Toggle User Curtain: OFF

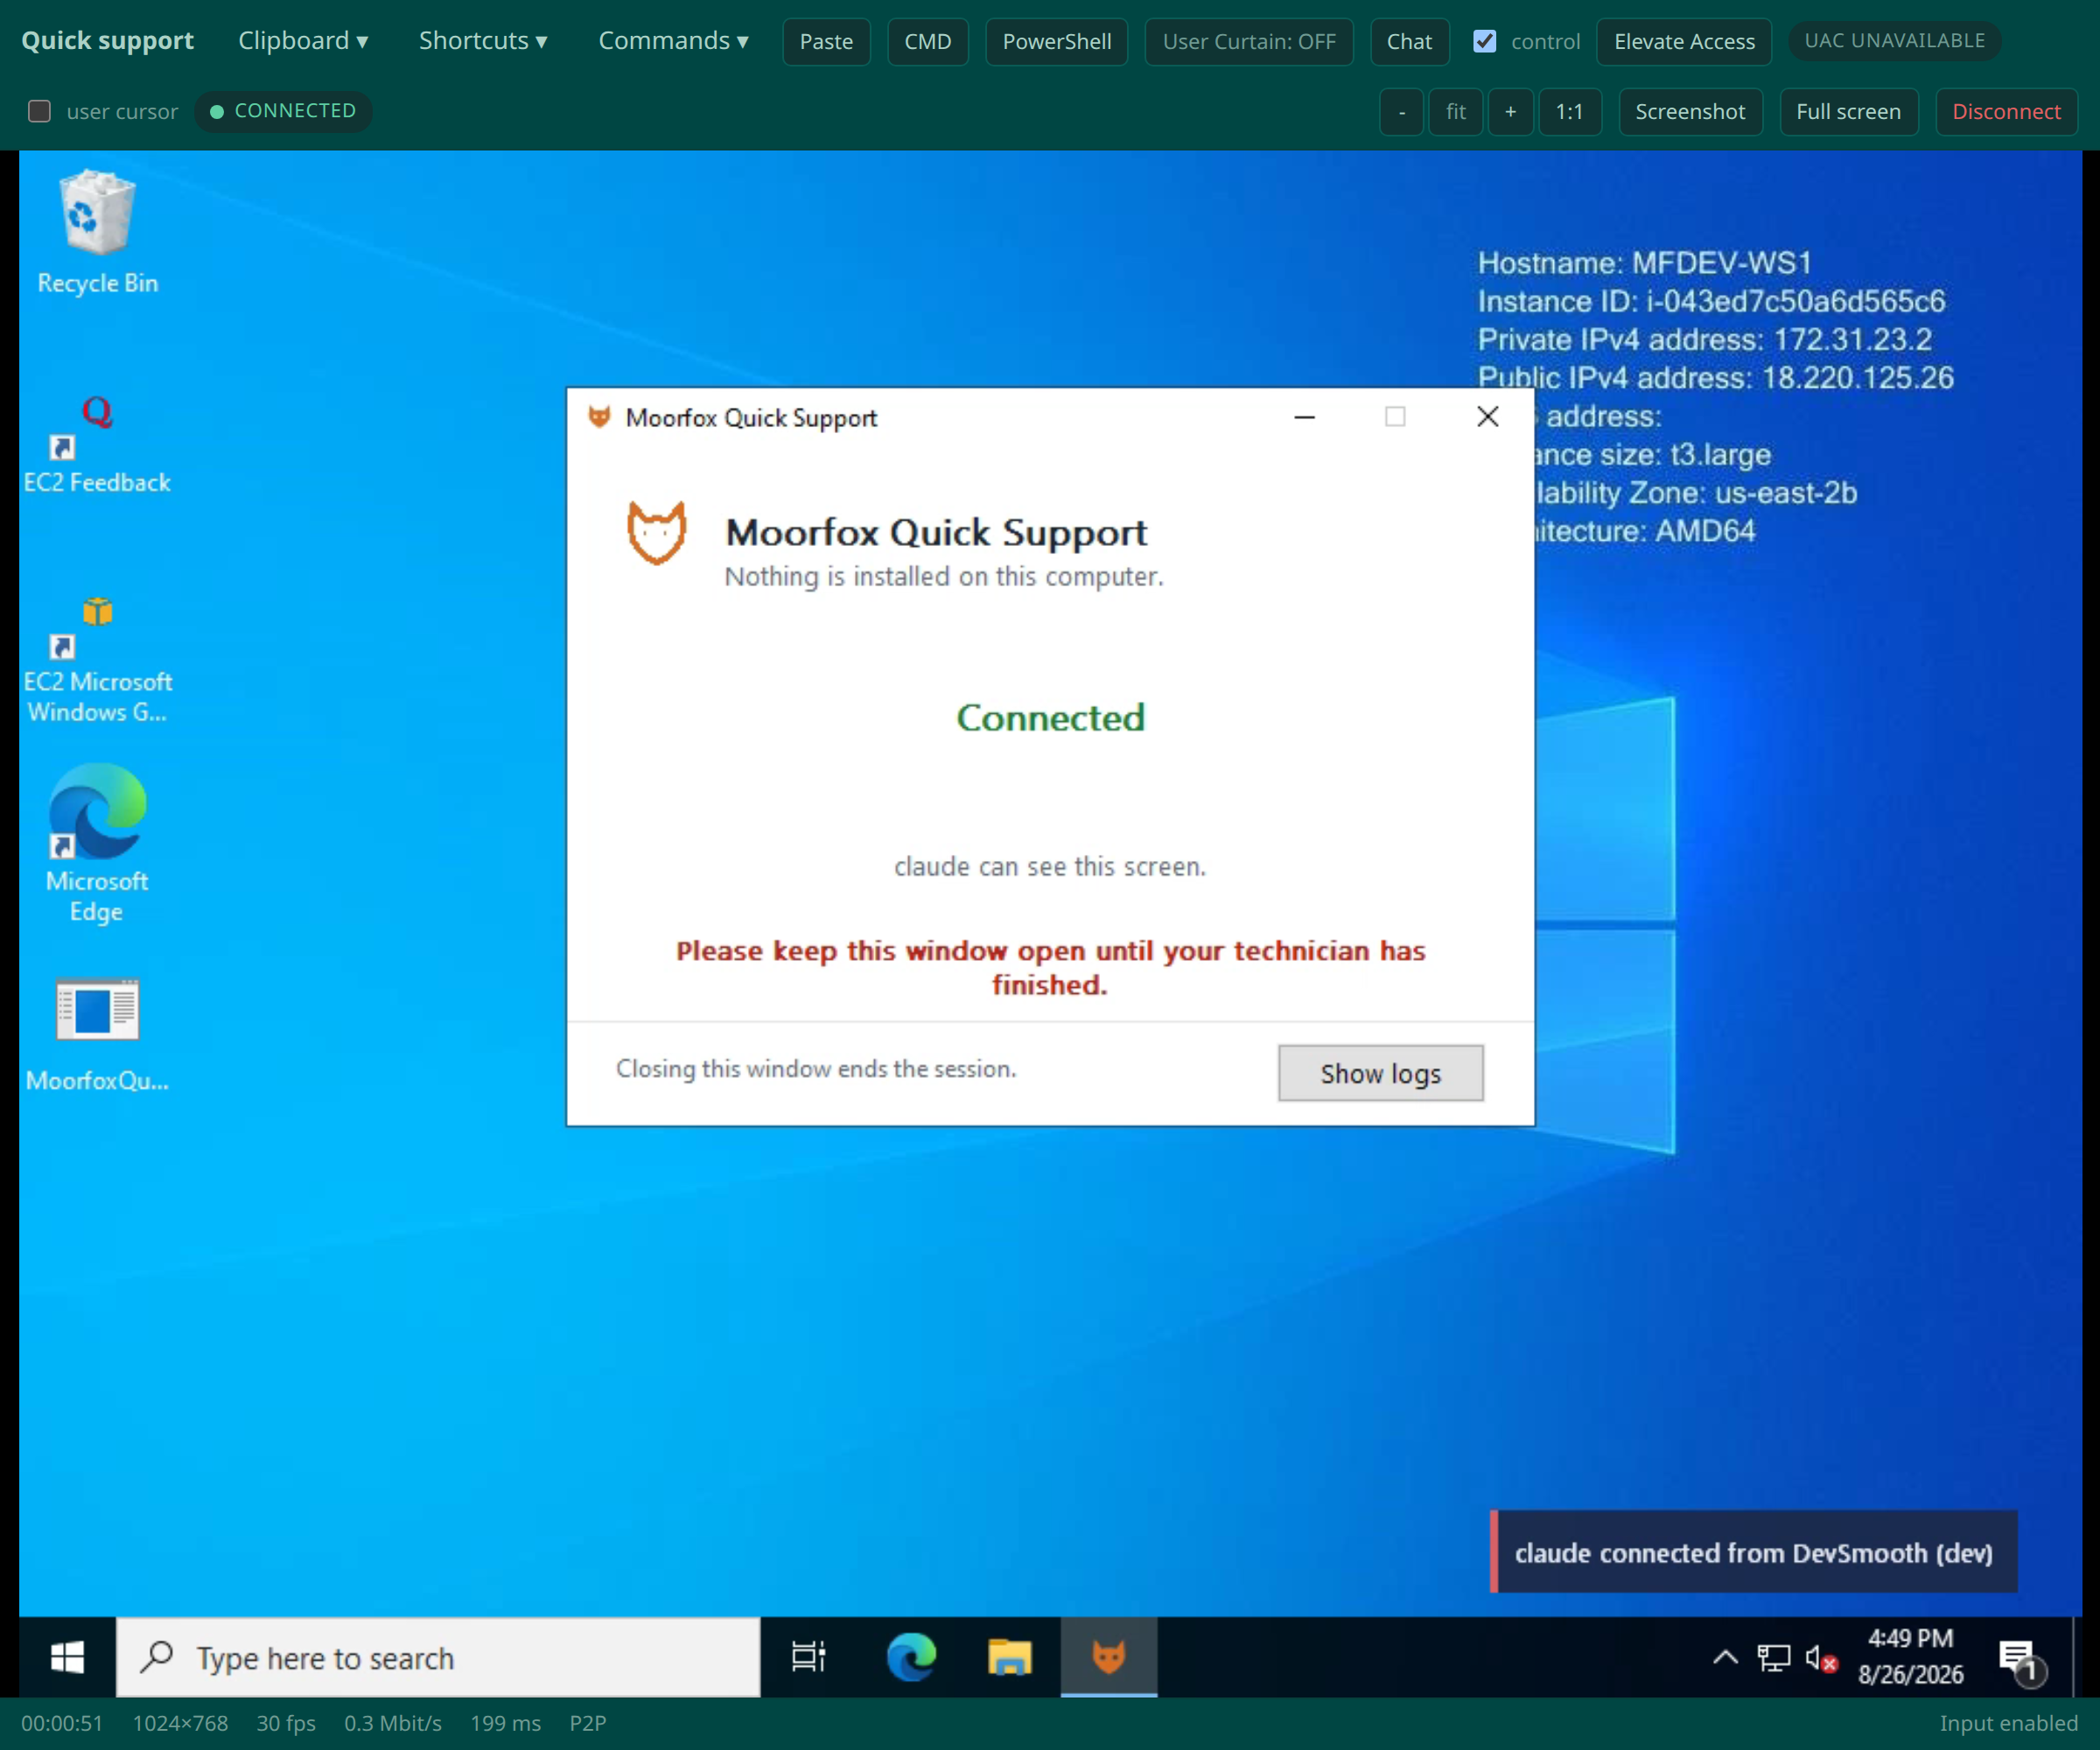click(1248, 41)
